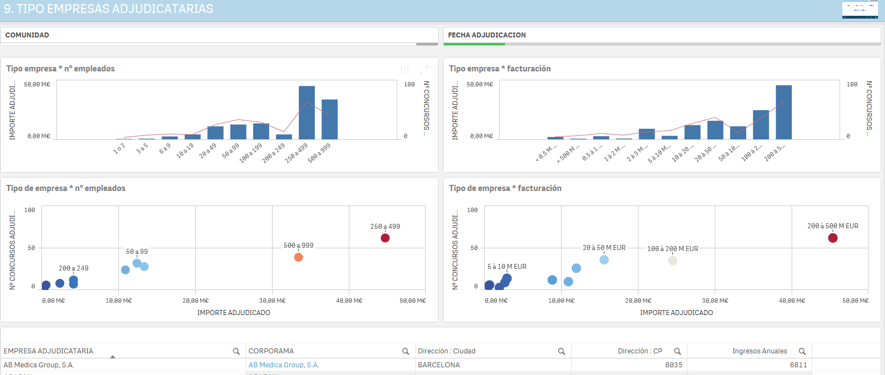Search the Ingresos Anuales column
This screenshot has width=885, height=375.
pyautogui.click(x=801, y=351)
